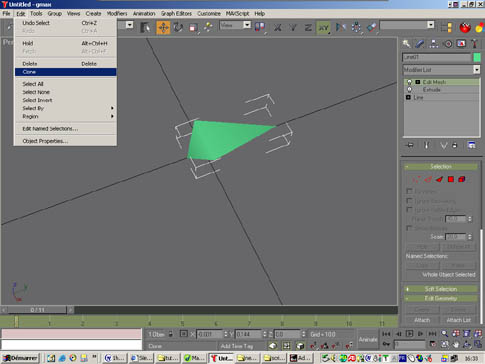Viewport: 485px width, 364px height.
Task: Open the Modifiers menu
Action: click(117, 14)
